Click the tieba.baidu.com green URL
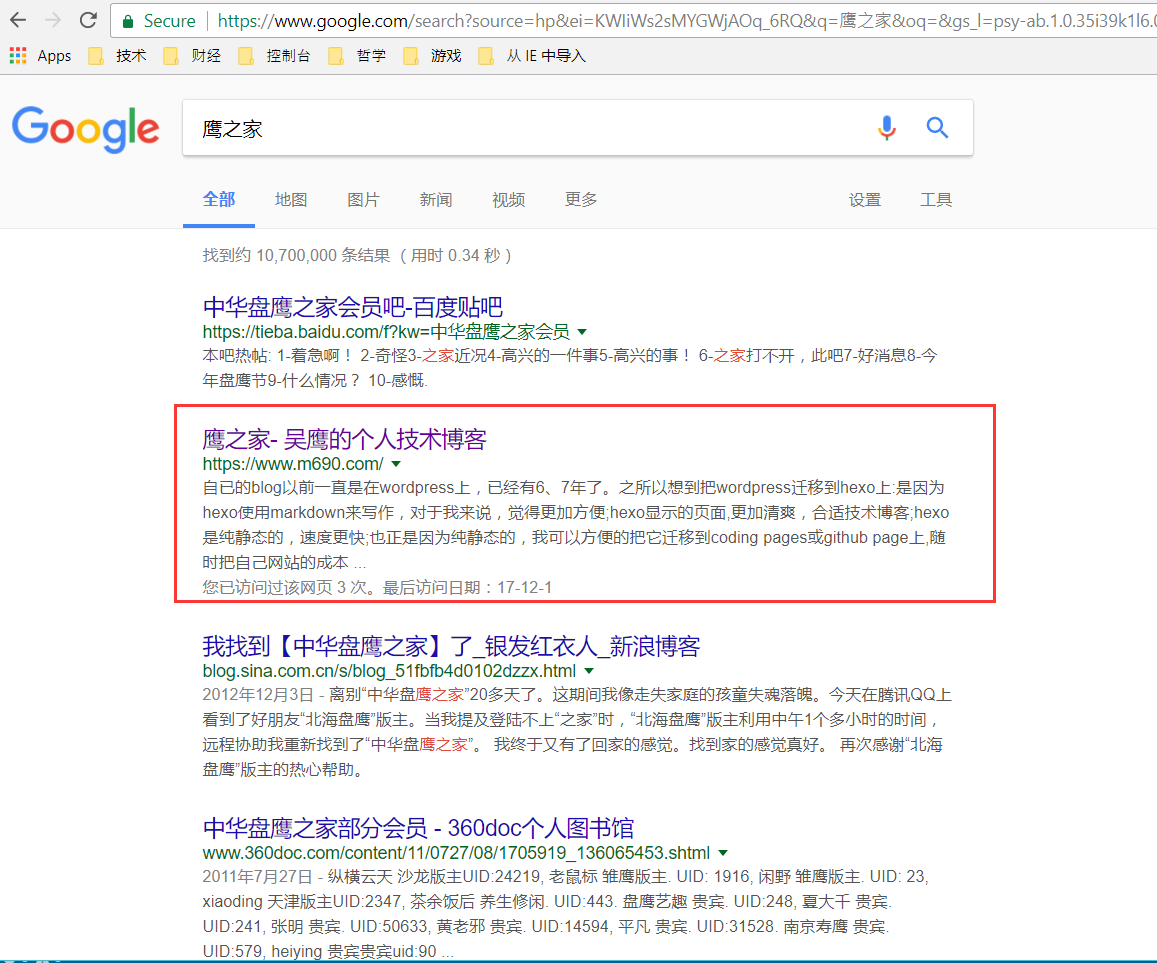1157x963 pixels. [x=386, y=332]
